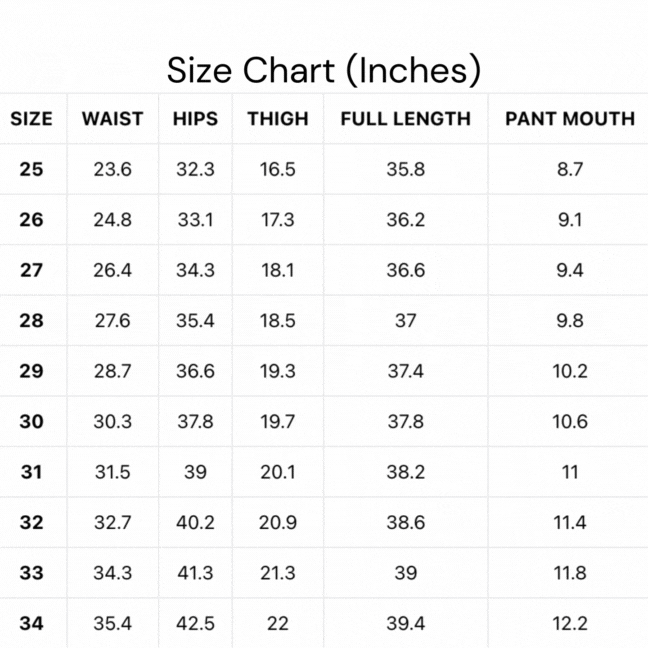This screenshot has width=648, height=648.
Task: Click the hips value 41.3
Action: (195, 573)
